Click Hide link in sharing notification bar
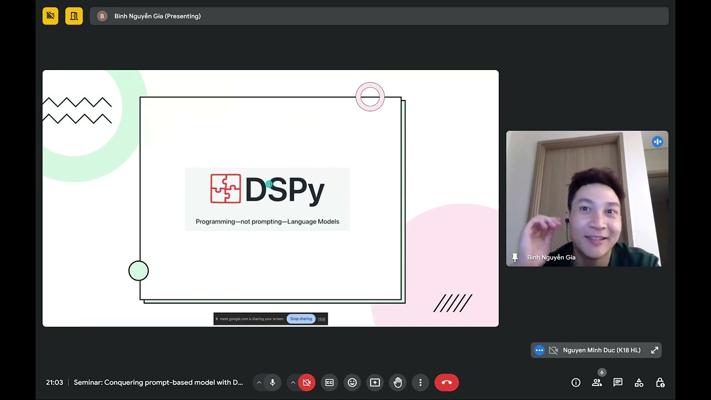The image size is (711, 400). pos(322,319)
